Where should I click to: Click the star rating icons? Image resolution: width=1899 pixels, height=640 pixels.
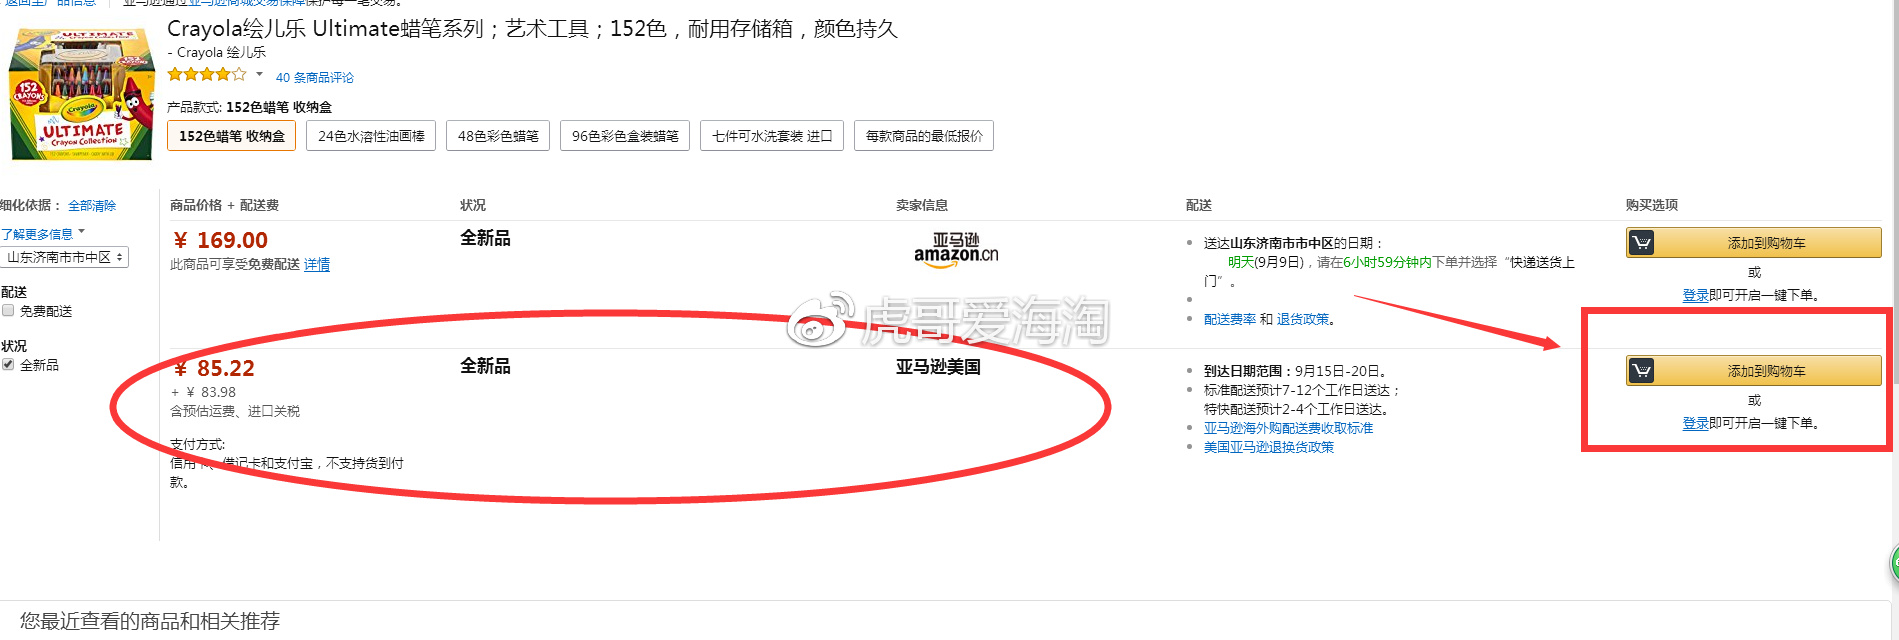[207, 74]
